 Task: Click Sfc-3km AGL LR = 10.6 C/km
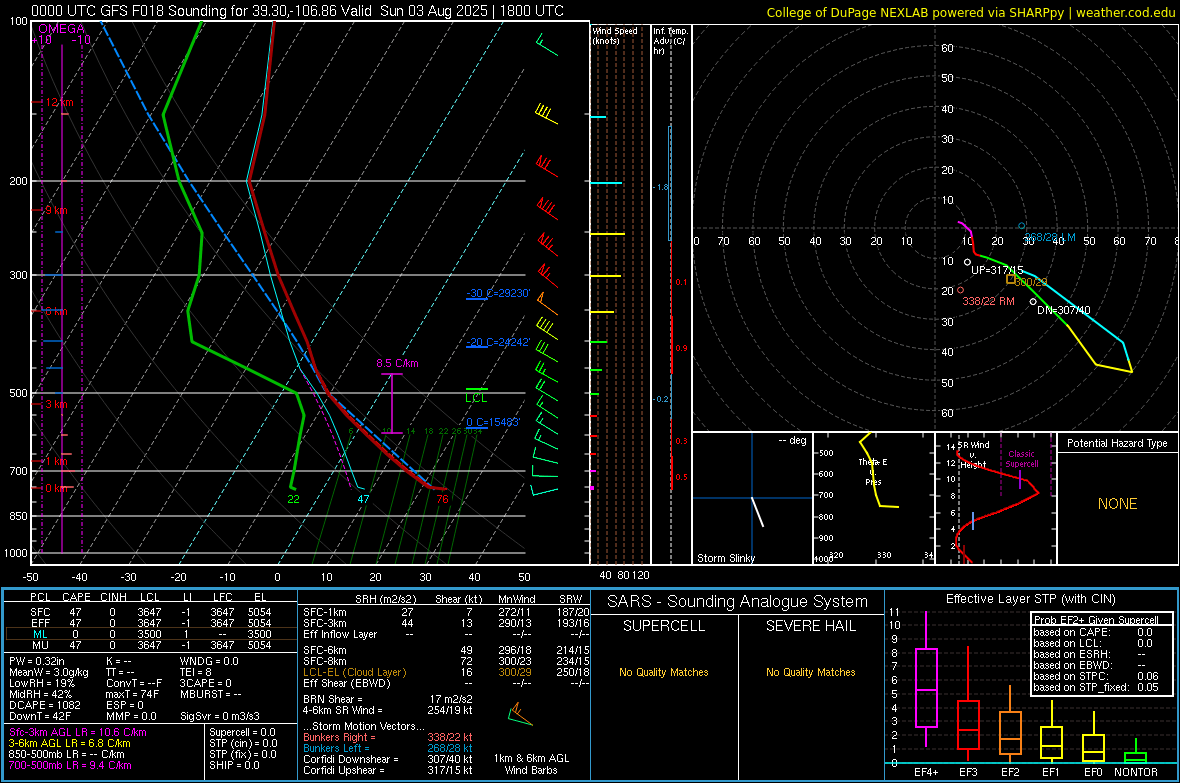[78, 732]
